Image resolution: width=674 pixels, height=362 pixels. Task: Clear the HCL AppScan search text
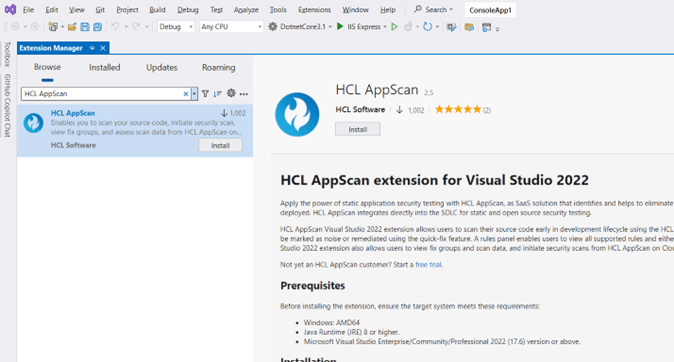pos(186,94)
